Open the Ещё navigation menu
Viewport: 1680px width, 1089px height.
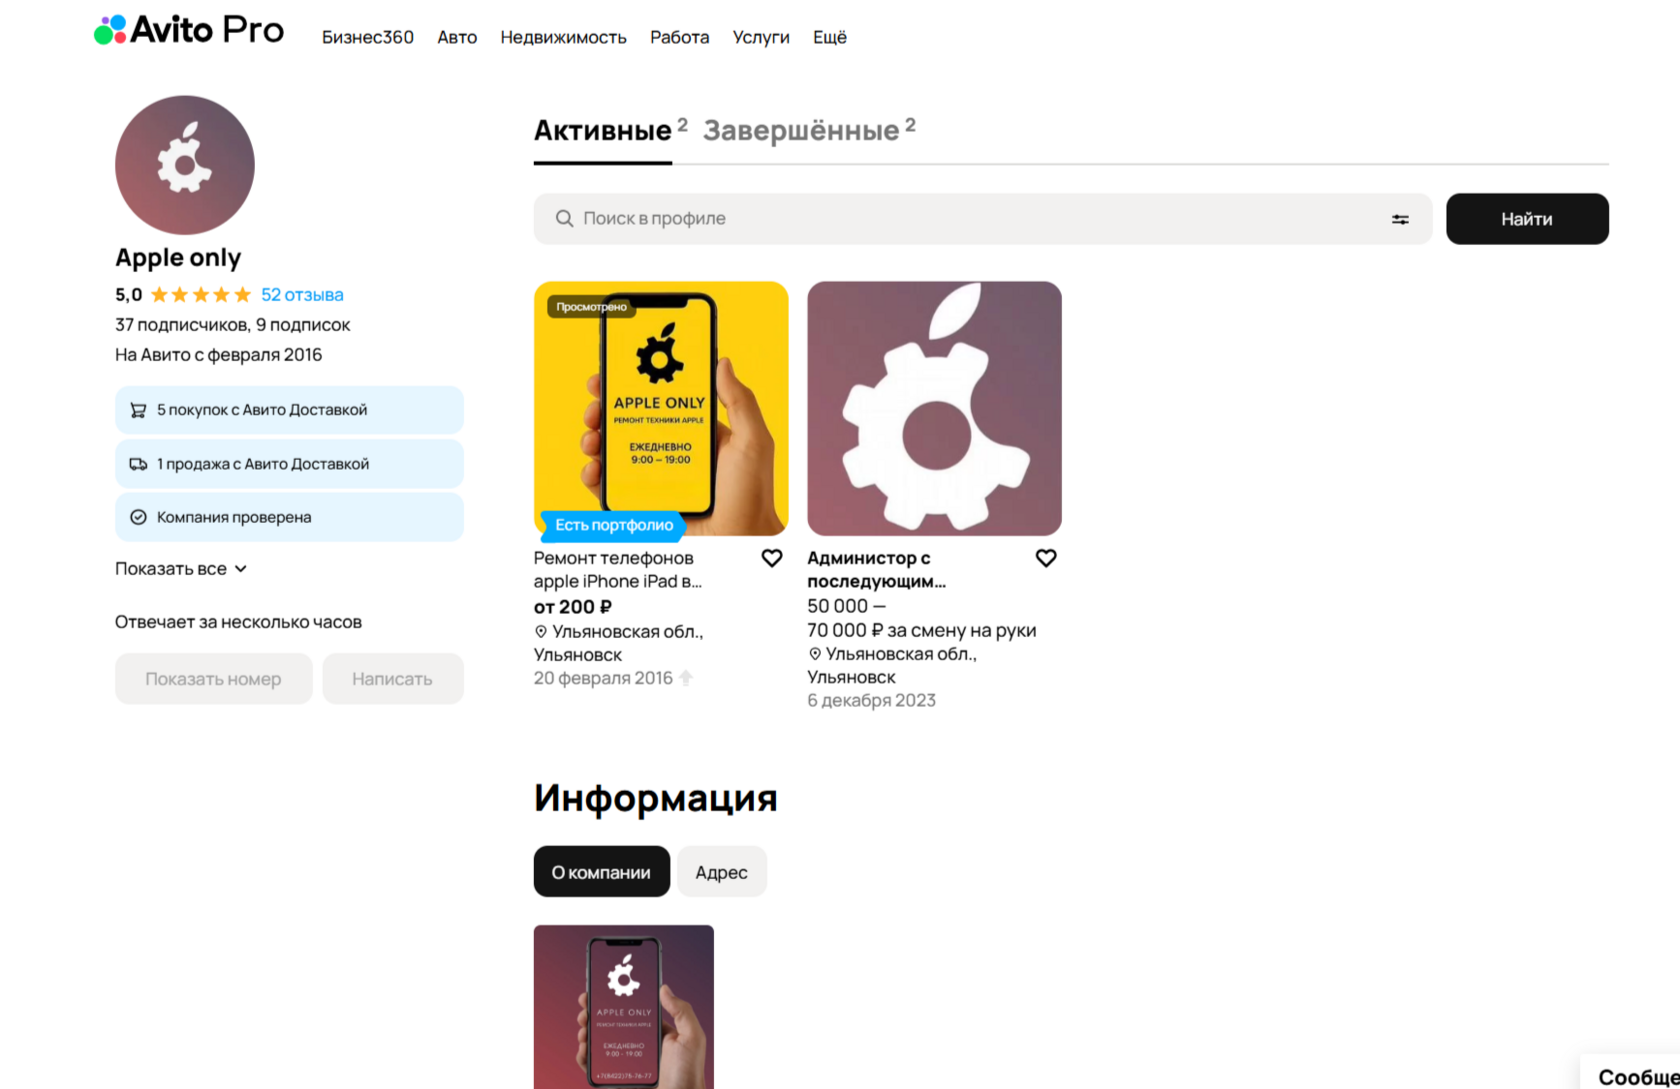pos(830,37)
